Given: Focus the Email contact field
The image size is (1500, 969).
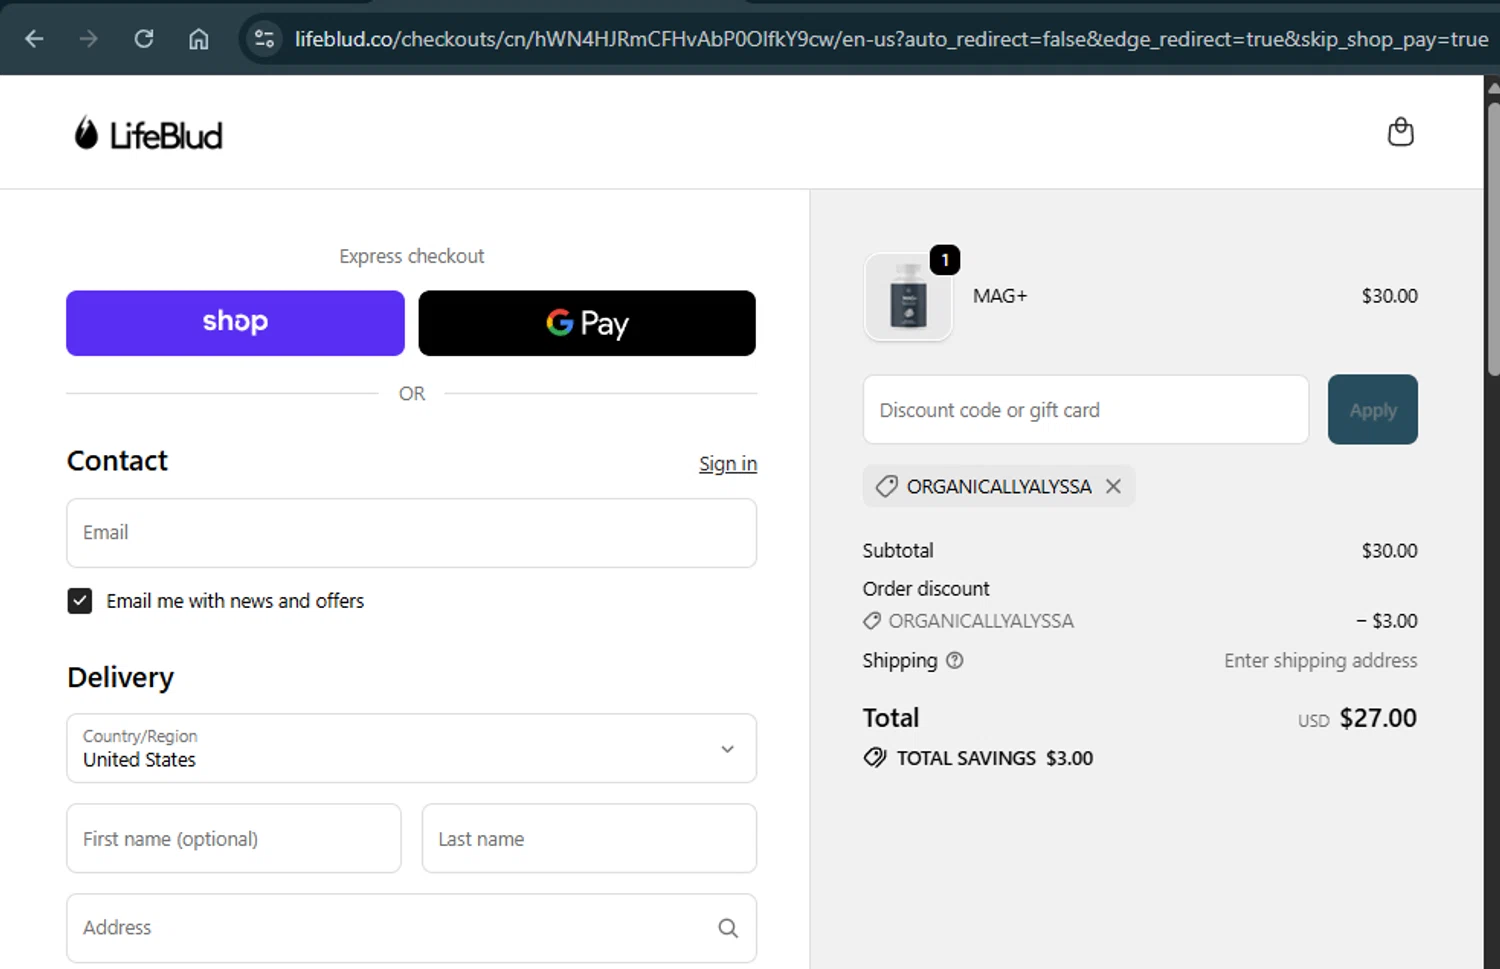Looking at the screenshot, I should pos(411,533).
